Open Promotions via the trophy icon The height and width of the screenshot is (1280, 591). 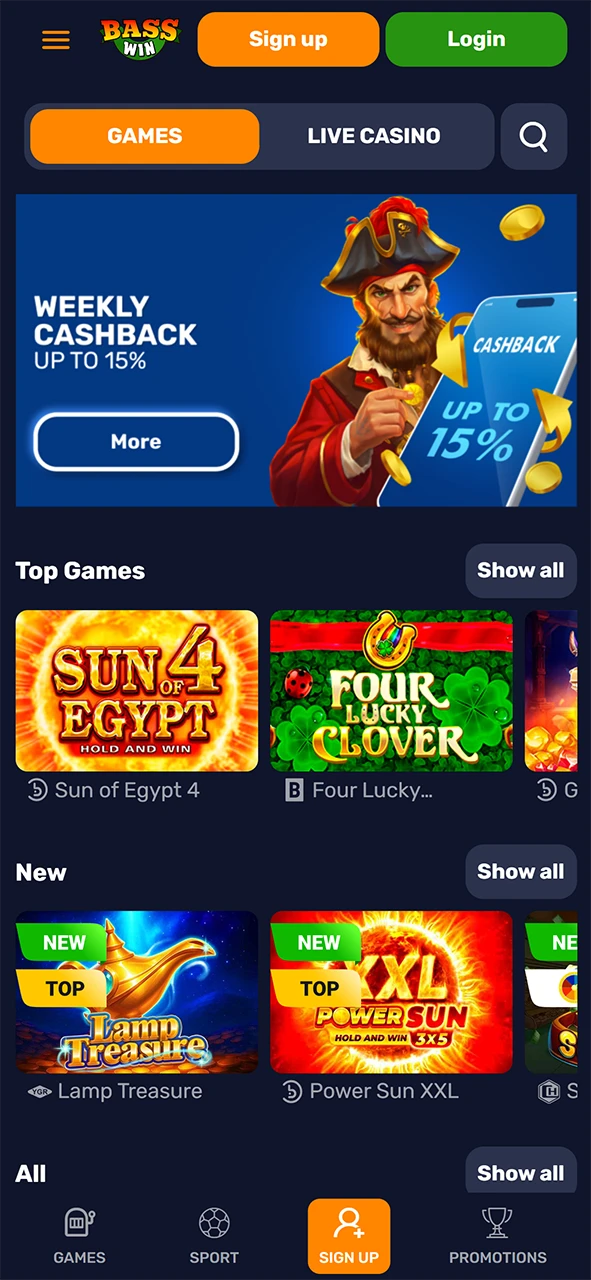pyautogui.click(x=497, y=1223)
